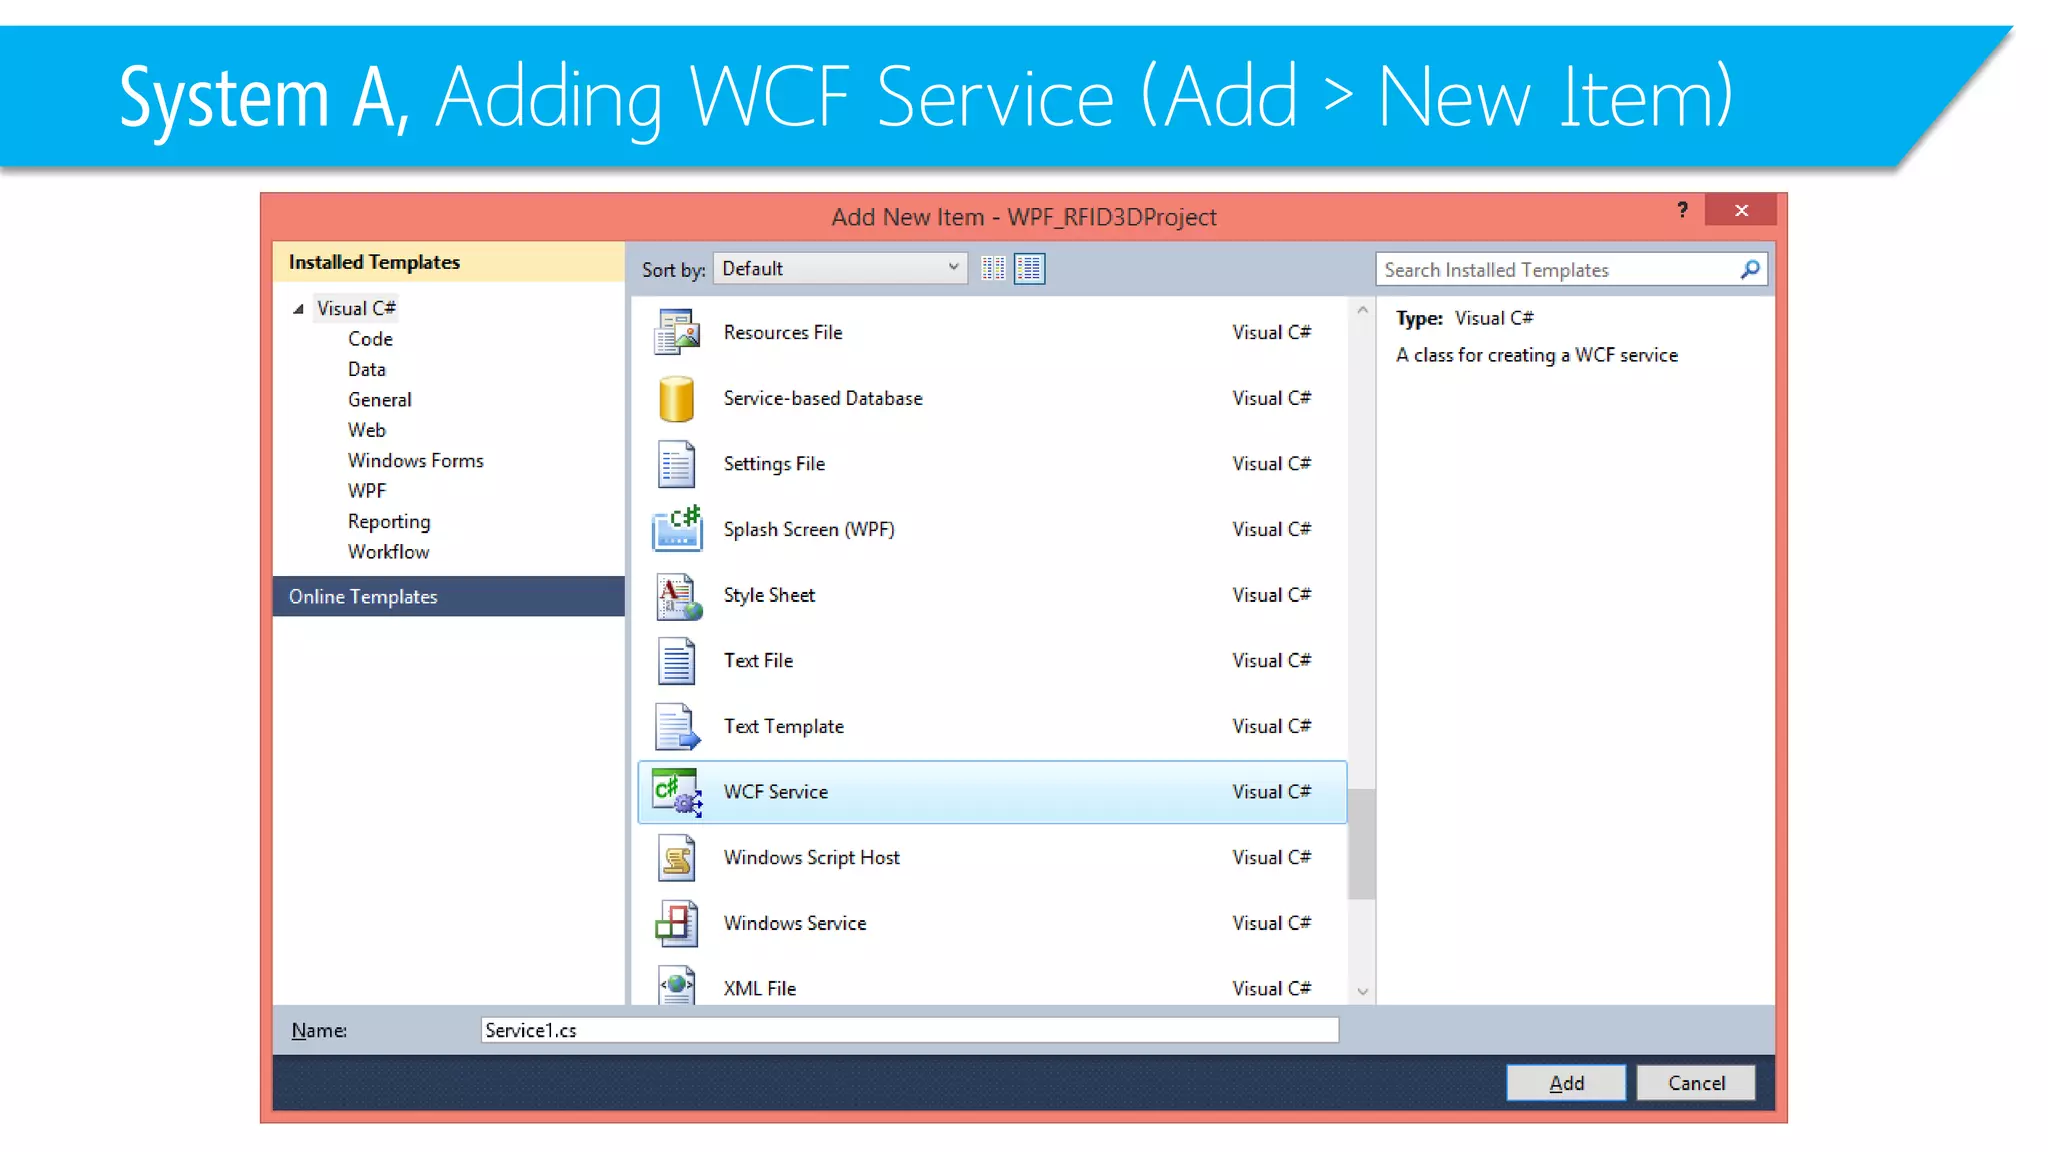Collapse the Visual C# tree node

[298, 309]
